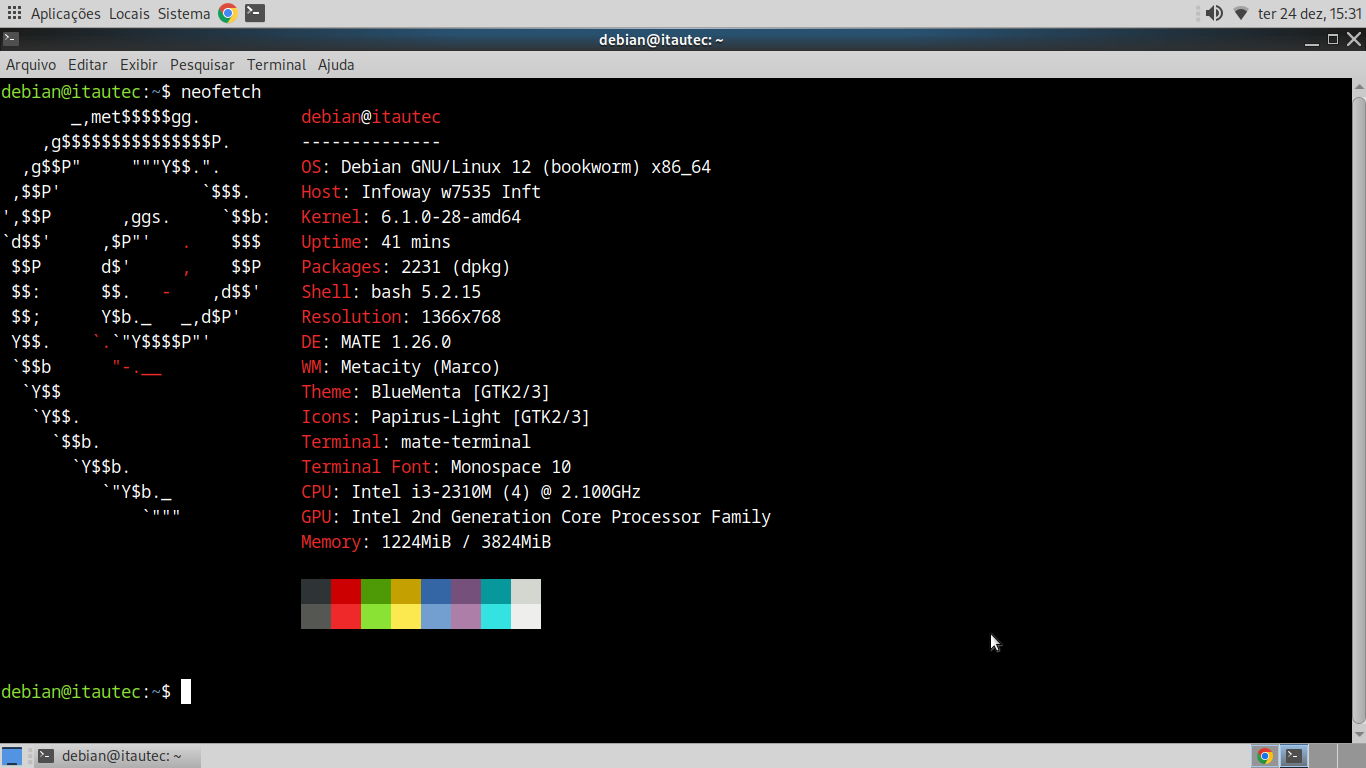Screen dimensions: 1366x768
Task: Click the typed neofetch command
Action: 221,92
